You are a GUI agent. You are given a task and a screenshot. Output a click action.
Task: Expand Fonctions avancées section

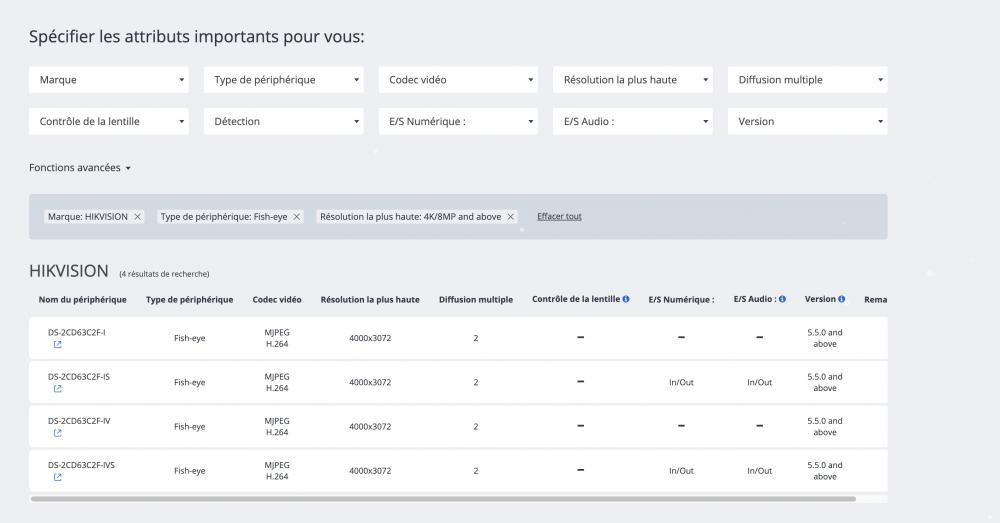pyautogui.click(x=80, y=168)
